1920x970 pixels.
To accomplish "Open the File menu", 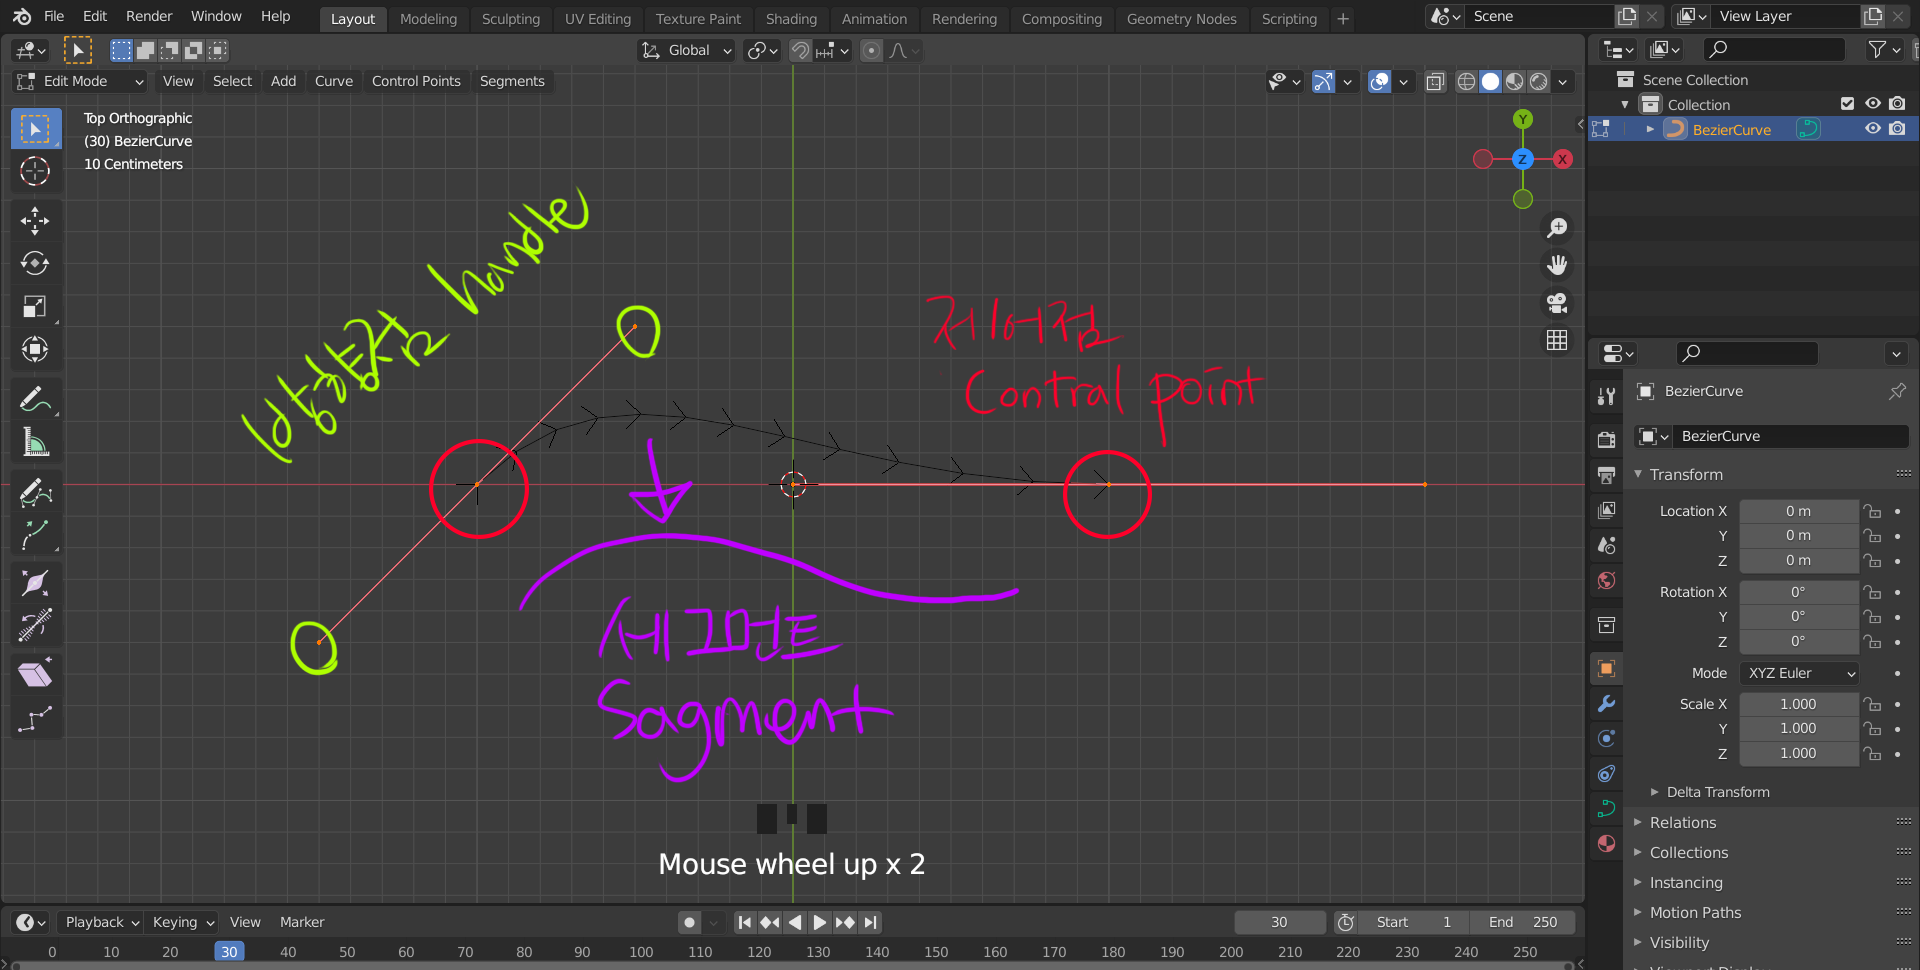I will point(54,16).
